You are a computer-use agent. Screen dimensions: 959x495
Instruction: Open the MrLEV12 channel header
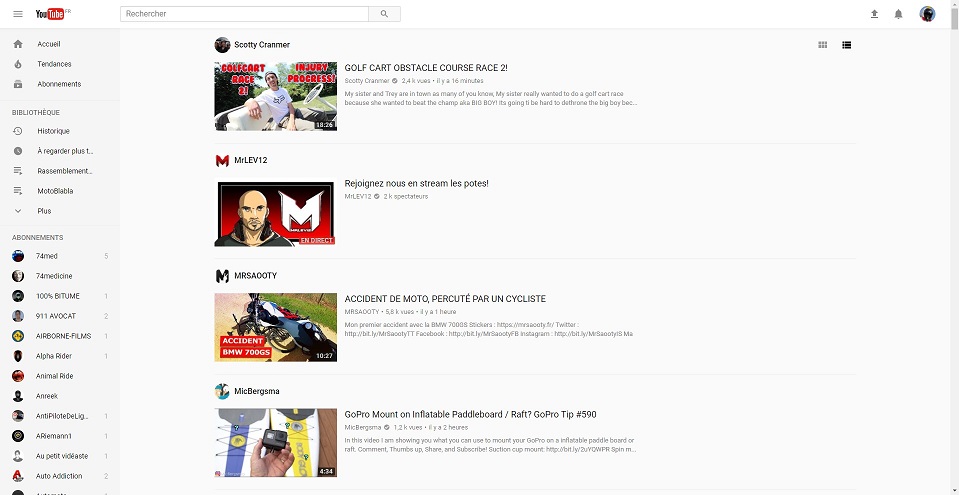251,160
